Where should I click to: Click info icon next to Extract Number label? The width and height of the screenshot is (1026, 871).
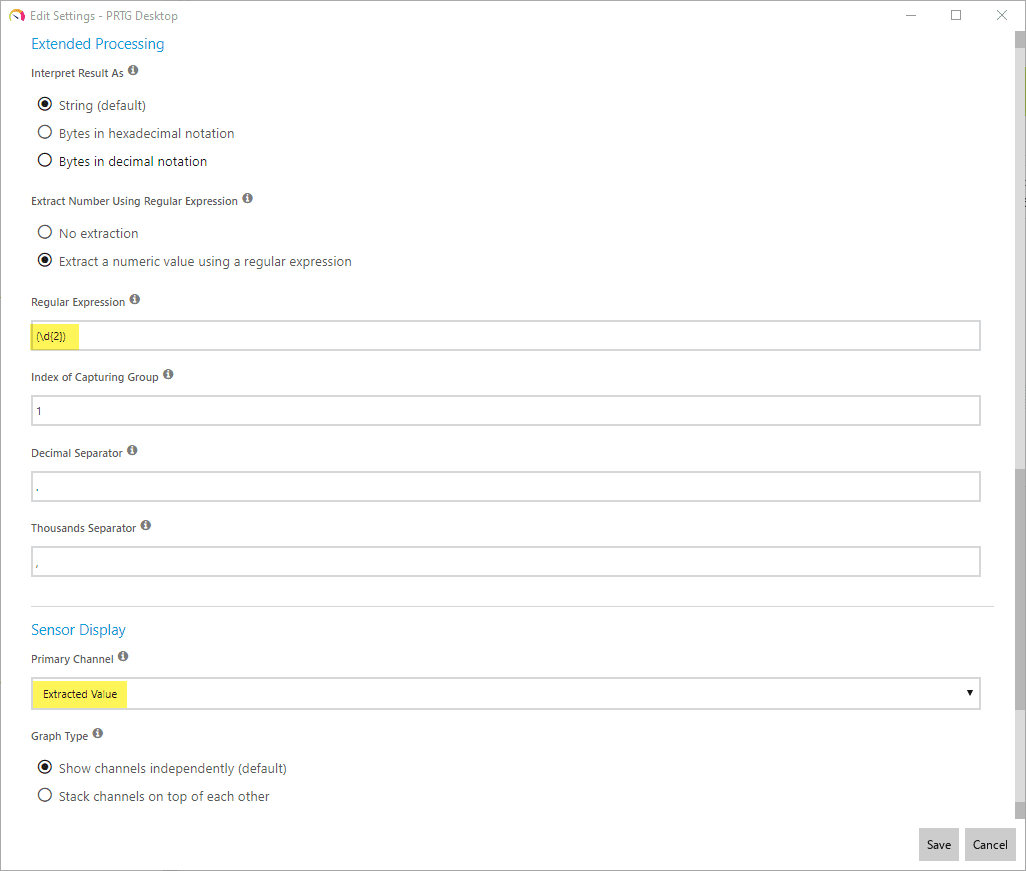[x=247, y=199]
